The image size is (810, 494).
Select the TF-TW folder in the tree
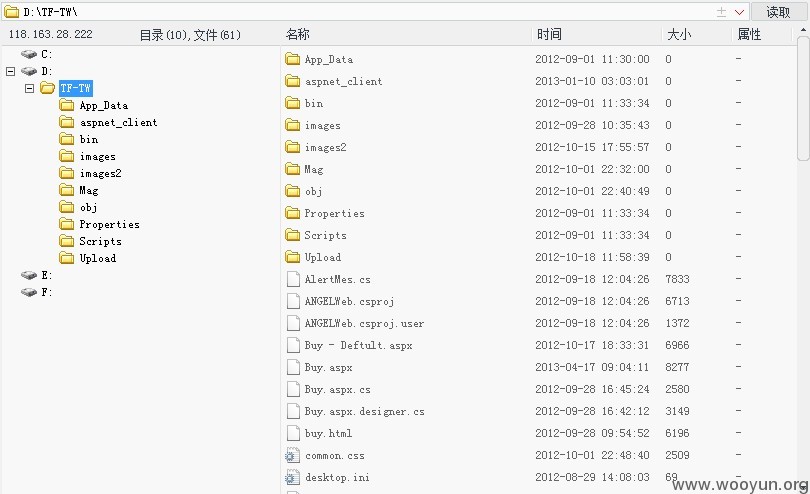75,88
